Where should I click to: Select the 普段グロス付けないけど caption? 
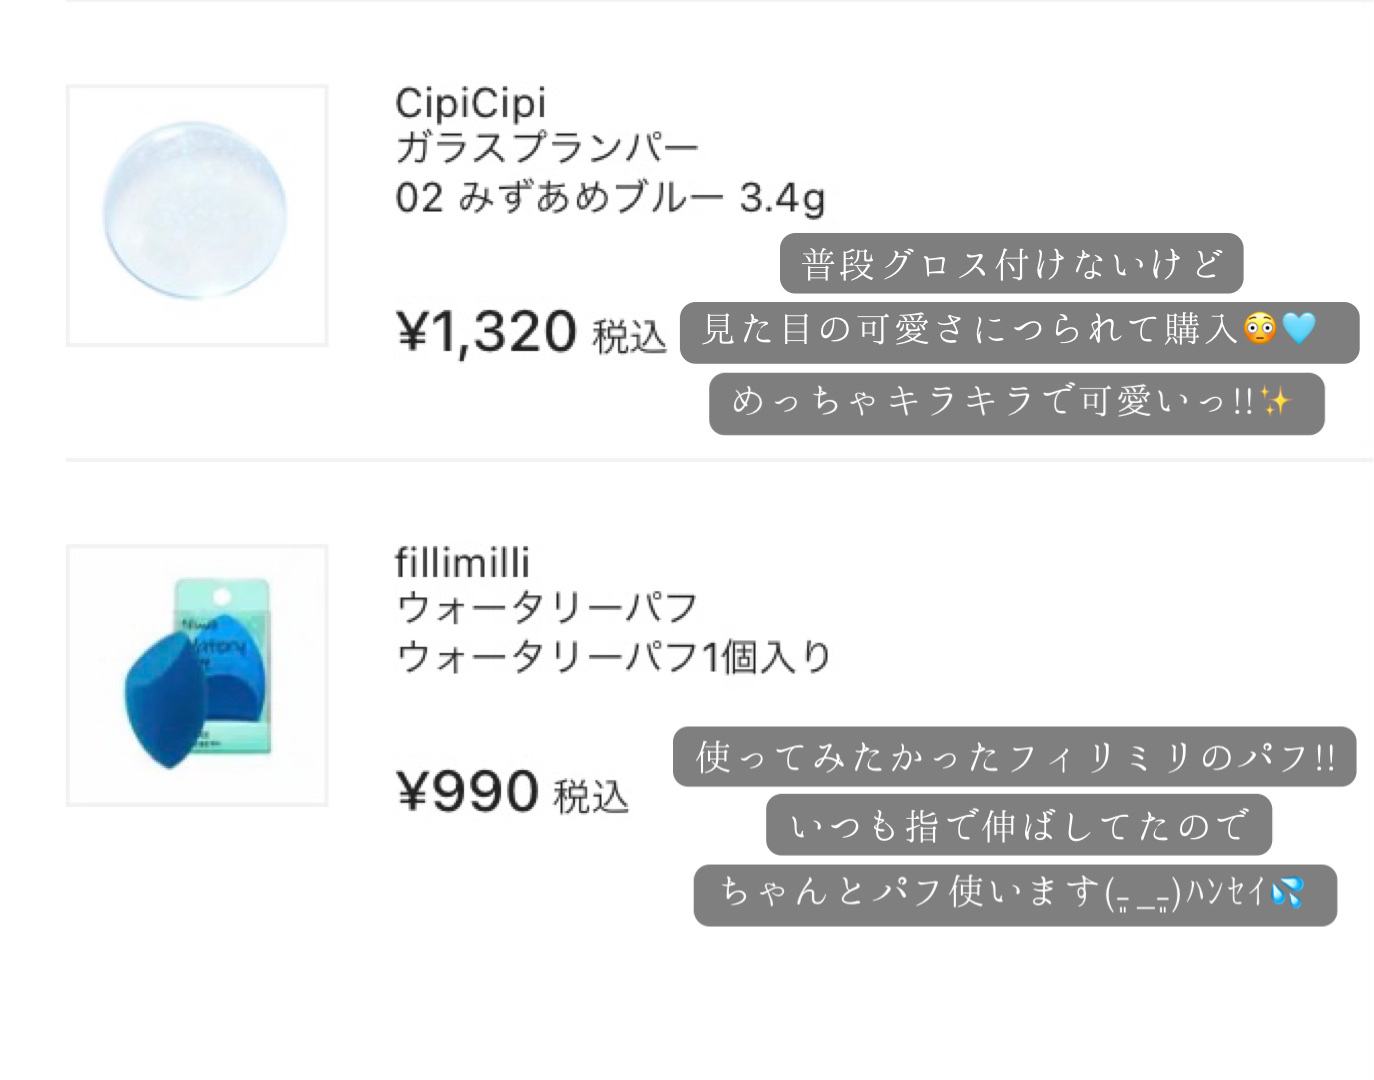(x=1010, y=264)
